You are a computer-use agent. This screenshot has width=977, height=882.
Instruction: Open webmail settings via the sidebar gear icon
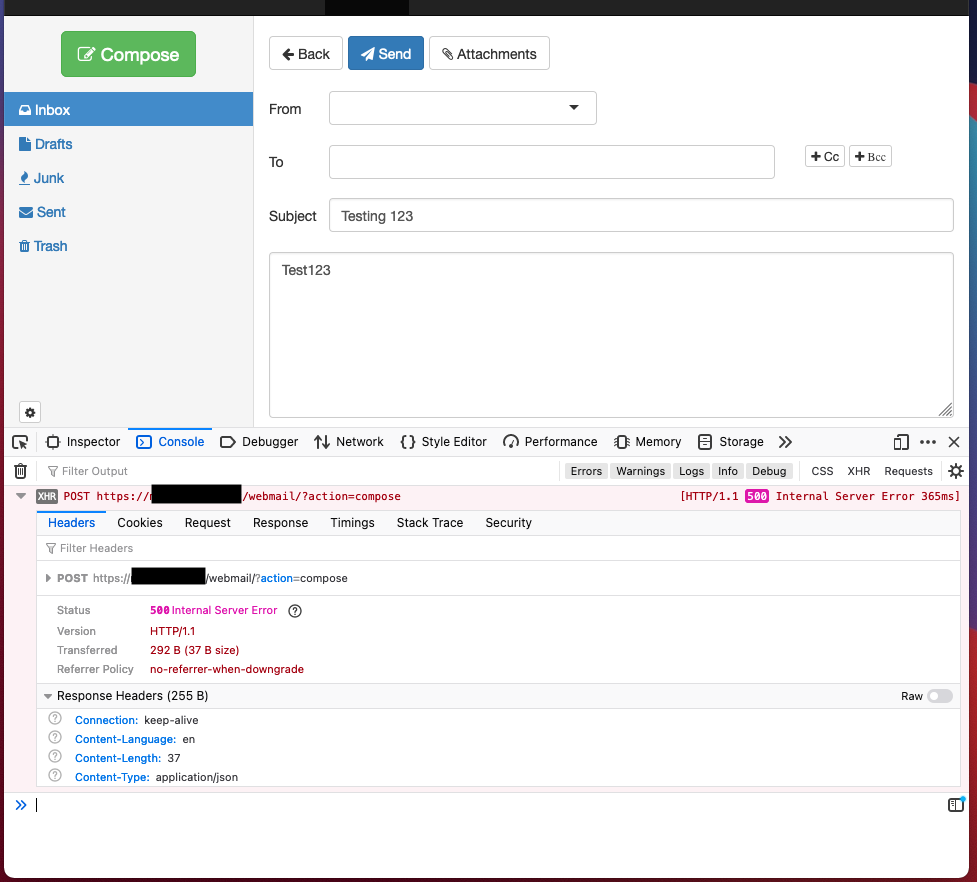pos(29,412)
